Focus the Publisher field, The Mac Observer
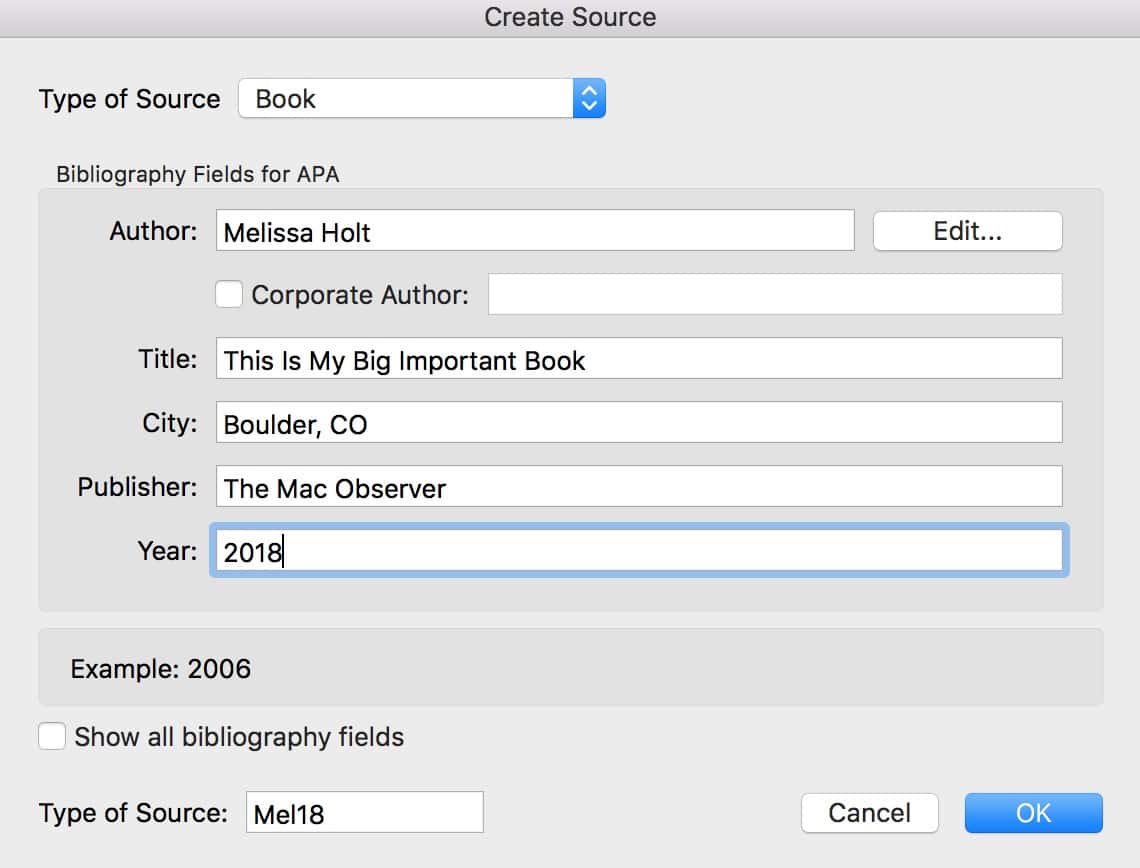 [x=638, y=487]
